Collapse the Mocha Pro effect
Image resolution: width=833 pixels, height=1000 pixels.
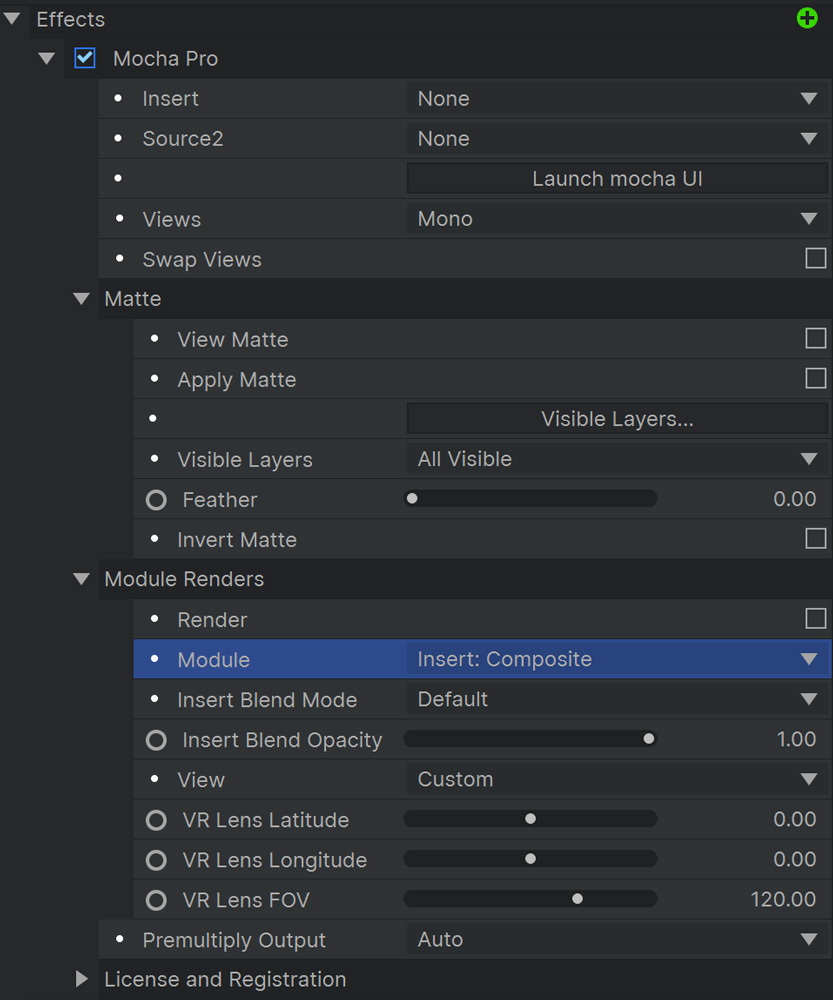coord(47,59)
